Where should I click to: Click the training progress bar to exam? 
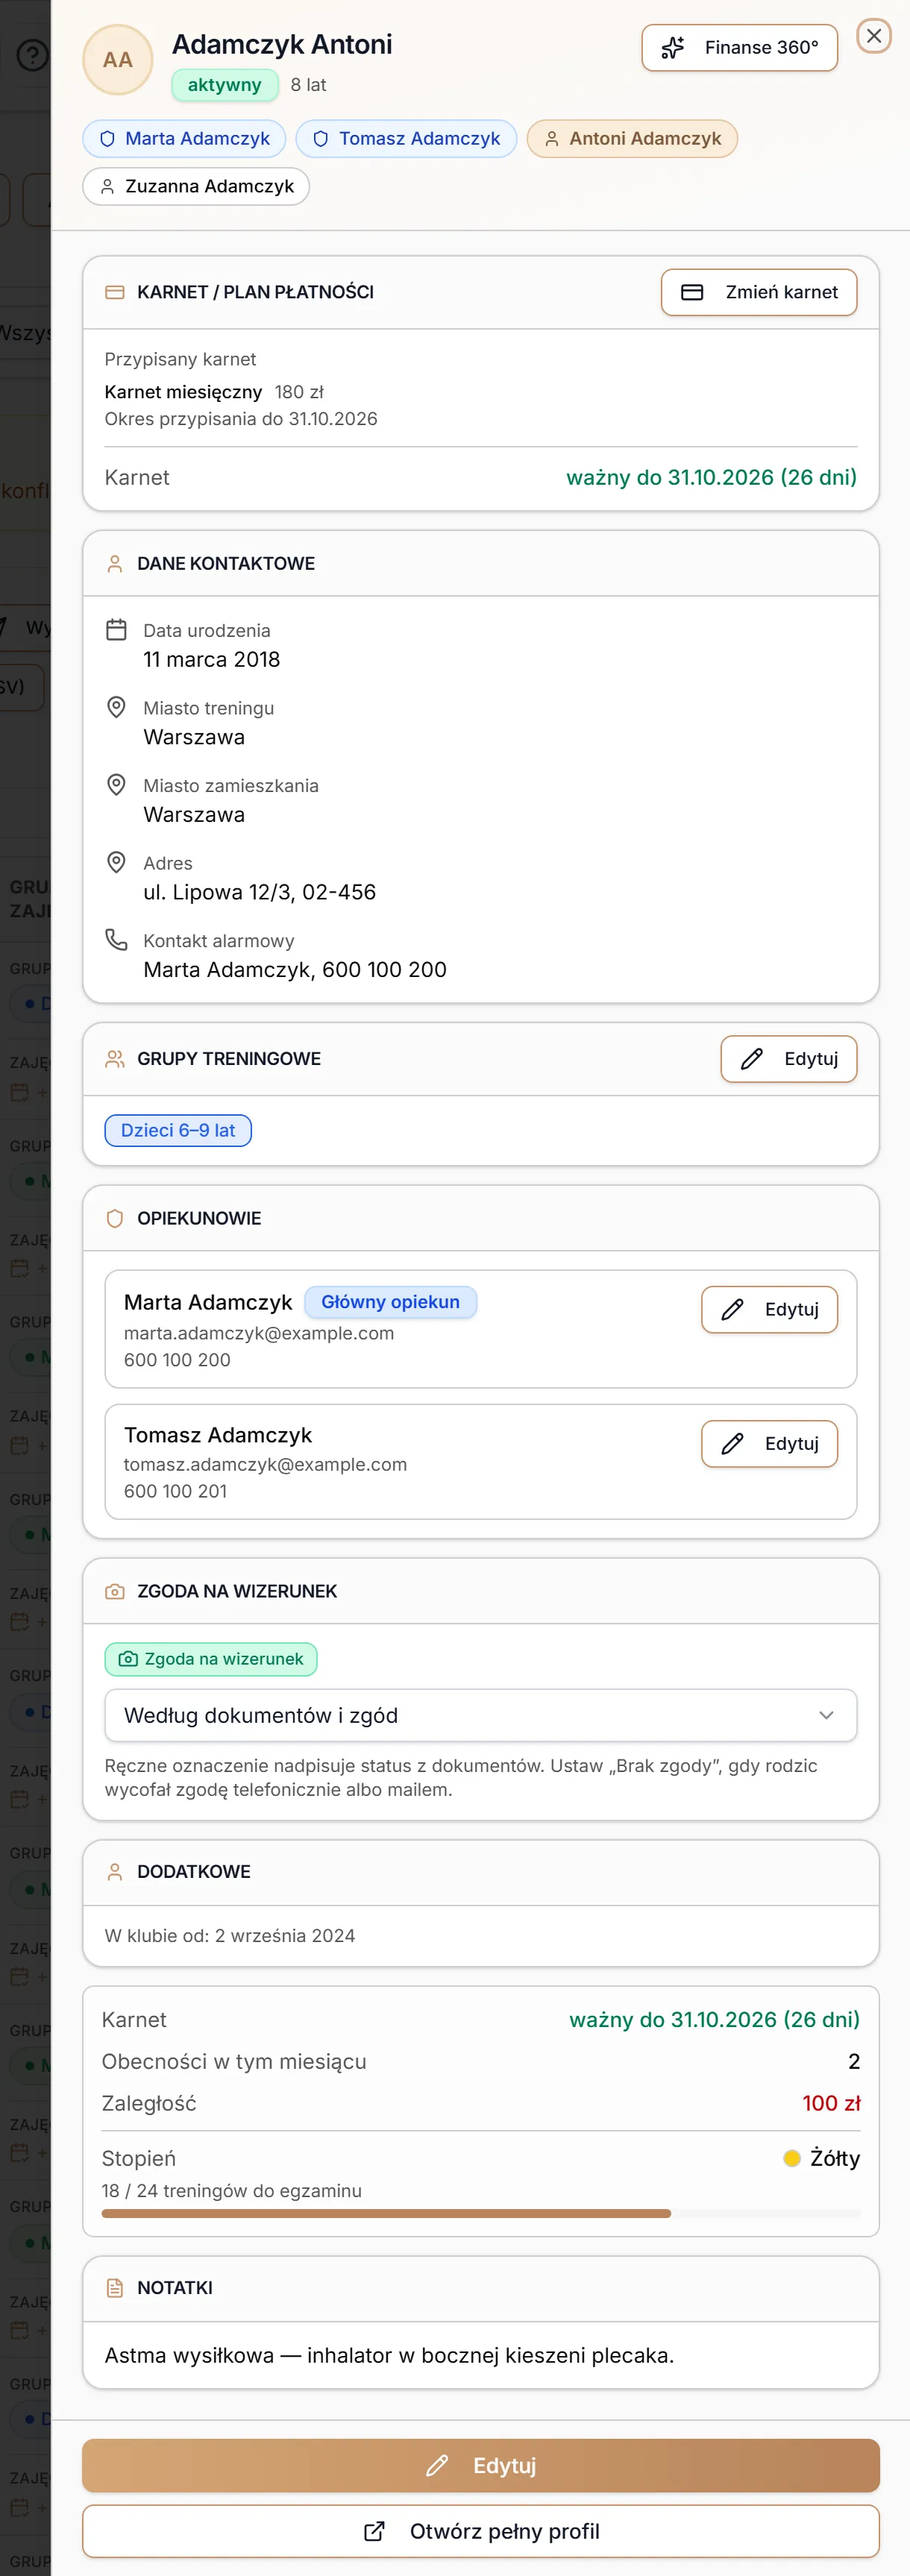pyautogui.click(x=481, y=2214)
